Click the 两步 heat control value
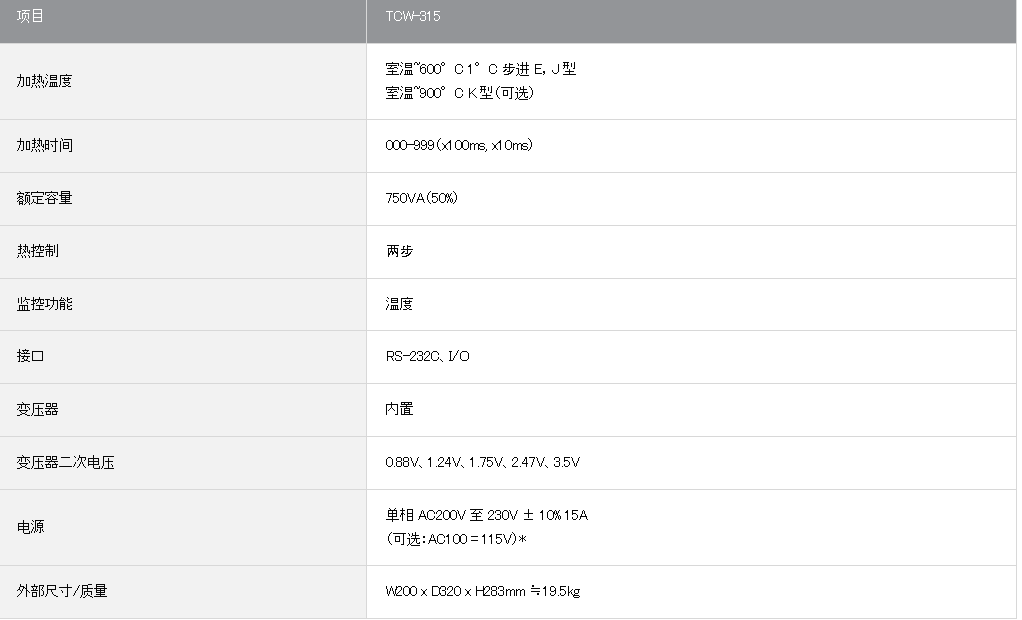This screenshot has height=620, width=1022. 399,251
